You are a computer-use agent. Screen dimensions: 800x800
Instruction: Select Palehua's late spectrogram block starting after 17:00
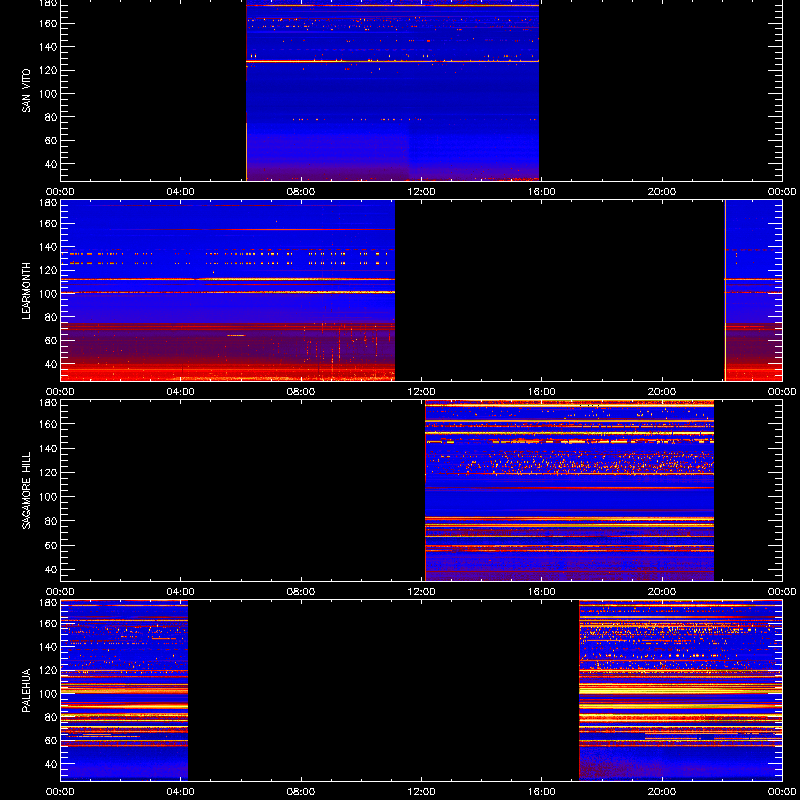681,690
